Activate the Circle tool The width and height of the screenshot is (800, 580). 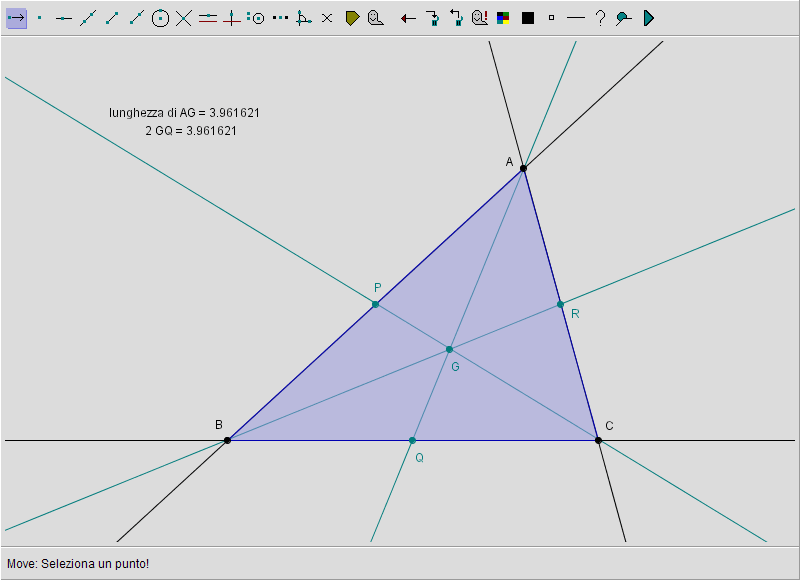tap(160, 18)
